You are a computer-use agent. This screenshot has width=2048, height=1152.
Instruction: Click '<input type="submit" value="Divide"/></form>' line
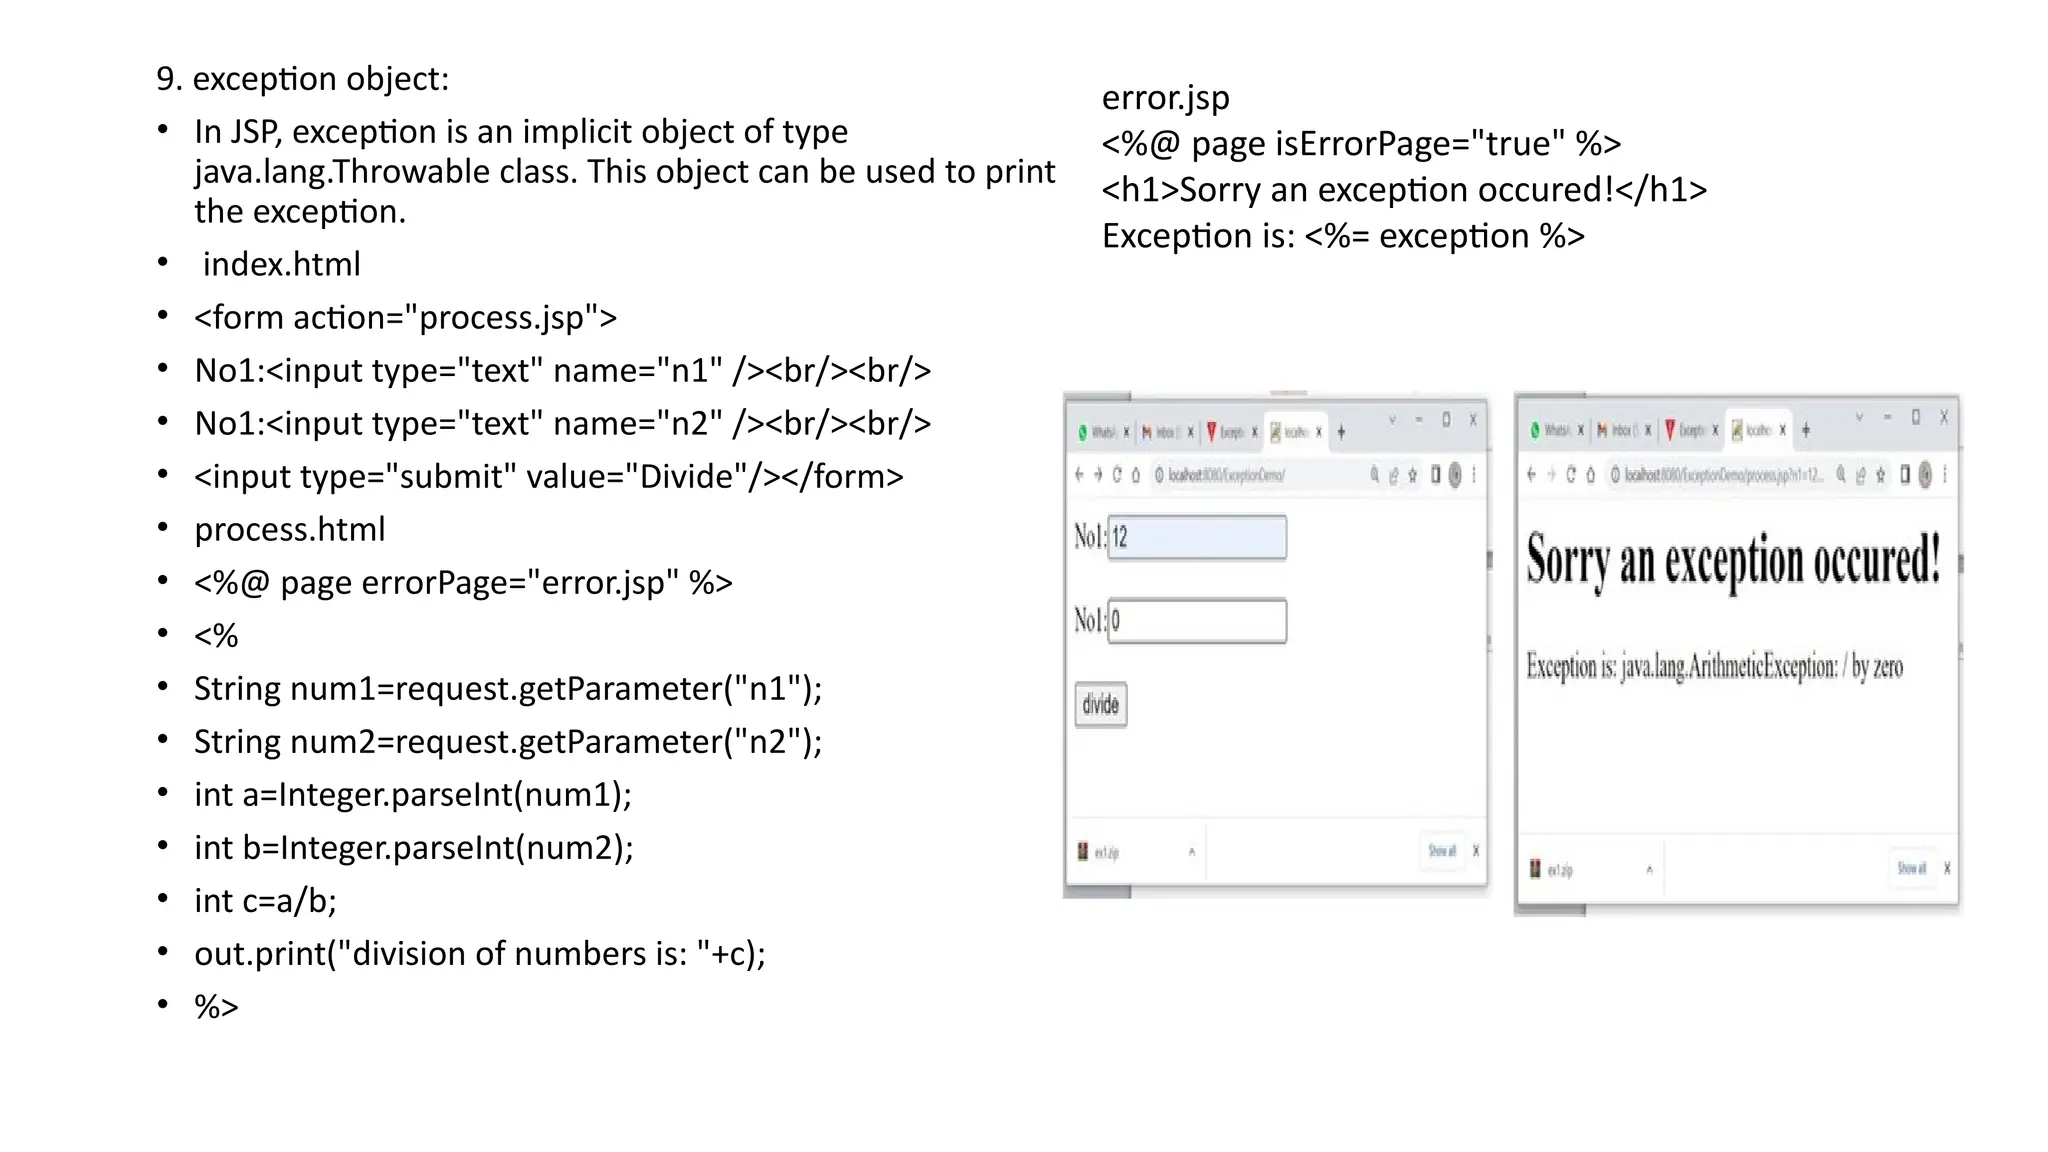point(549,477)
